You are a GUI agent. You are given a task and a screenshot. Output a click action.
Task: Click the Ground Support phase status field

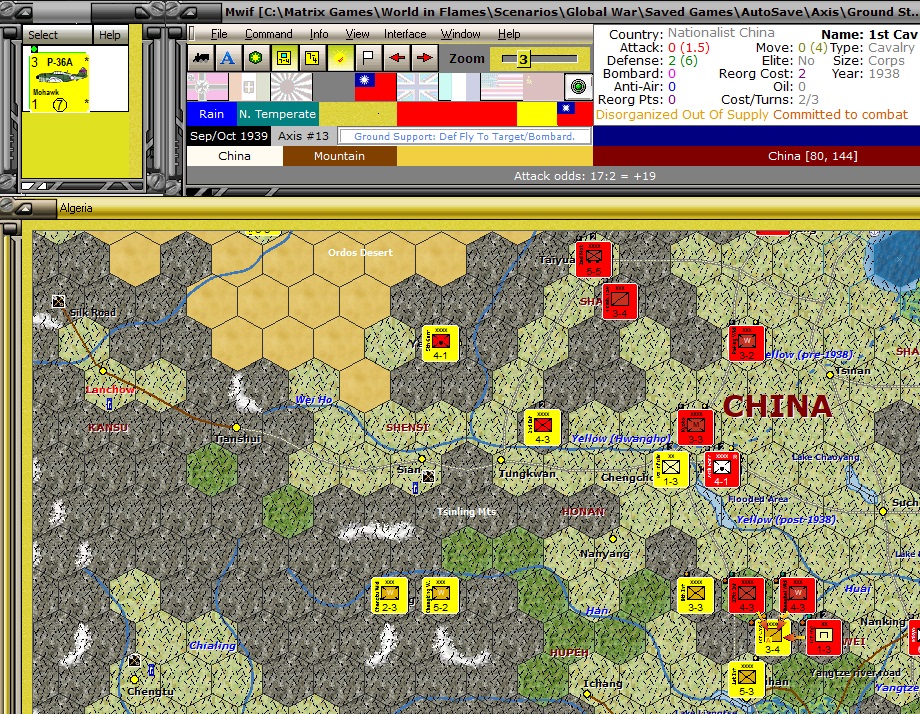coord(465,136)
